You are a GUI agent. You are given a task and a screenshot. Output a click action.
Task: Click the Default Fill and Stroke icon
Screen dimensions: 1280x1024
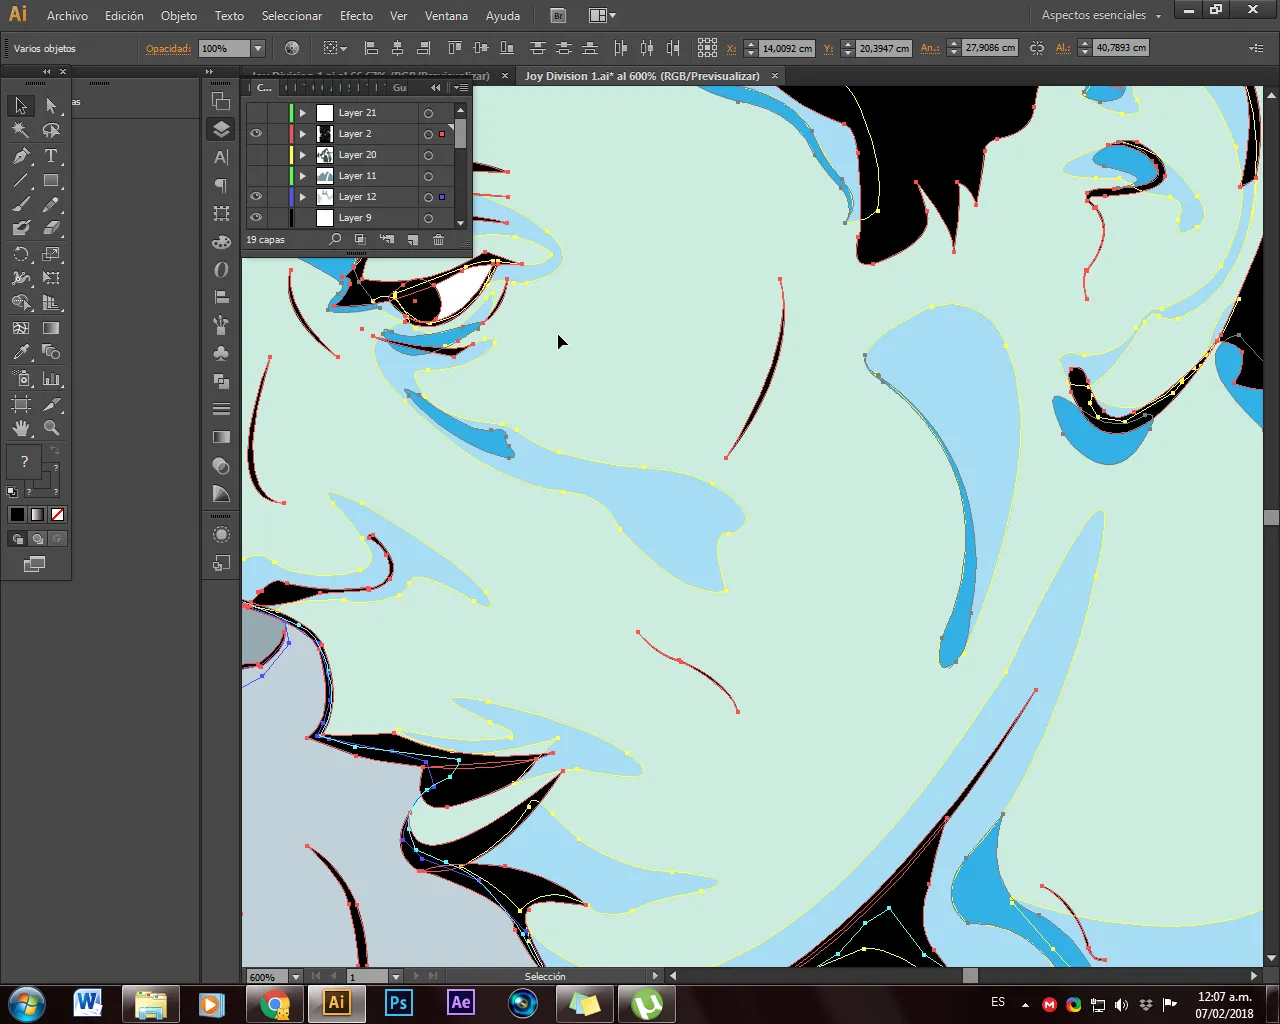[x=12, y=492]
